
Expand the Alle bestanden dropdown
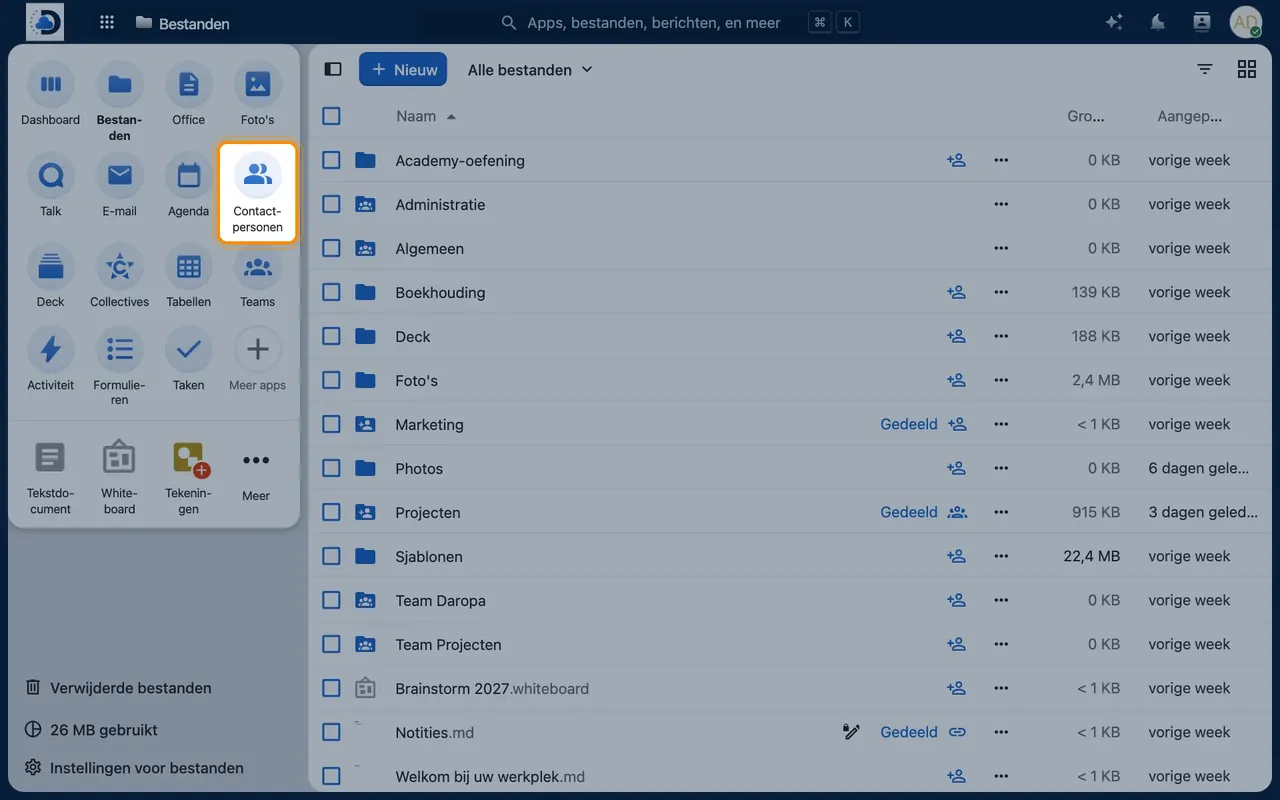click(530, 69)
